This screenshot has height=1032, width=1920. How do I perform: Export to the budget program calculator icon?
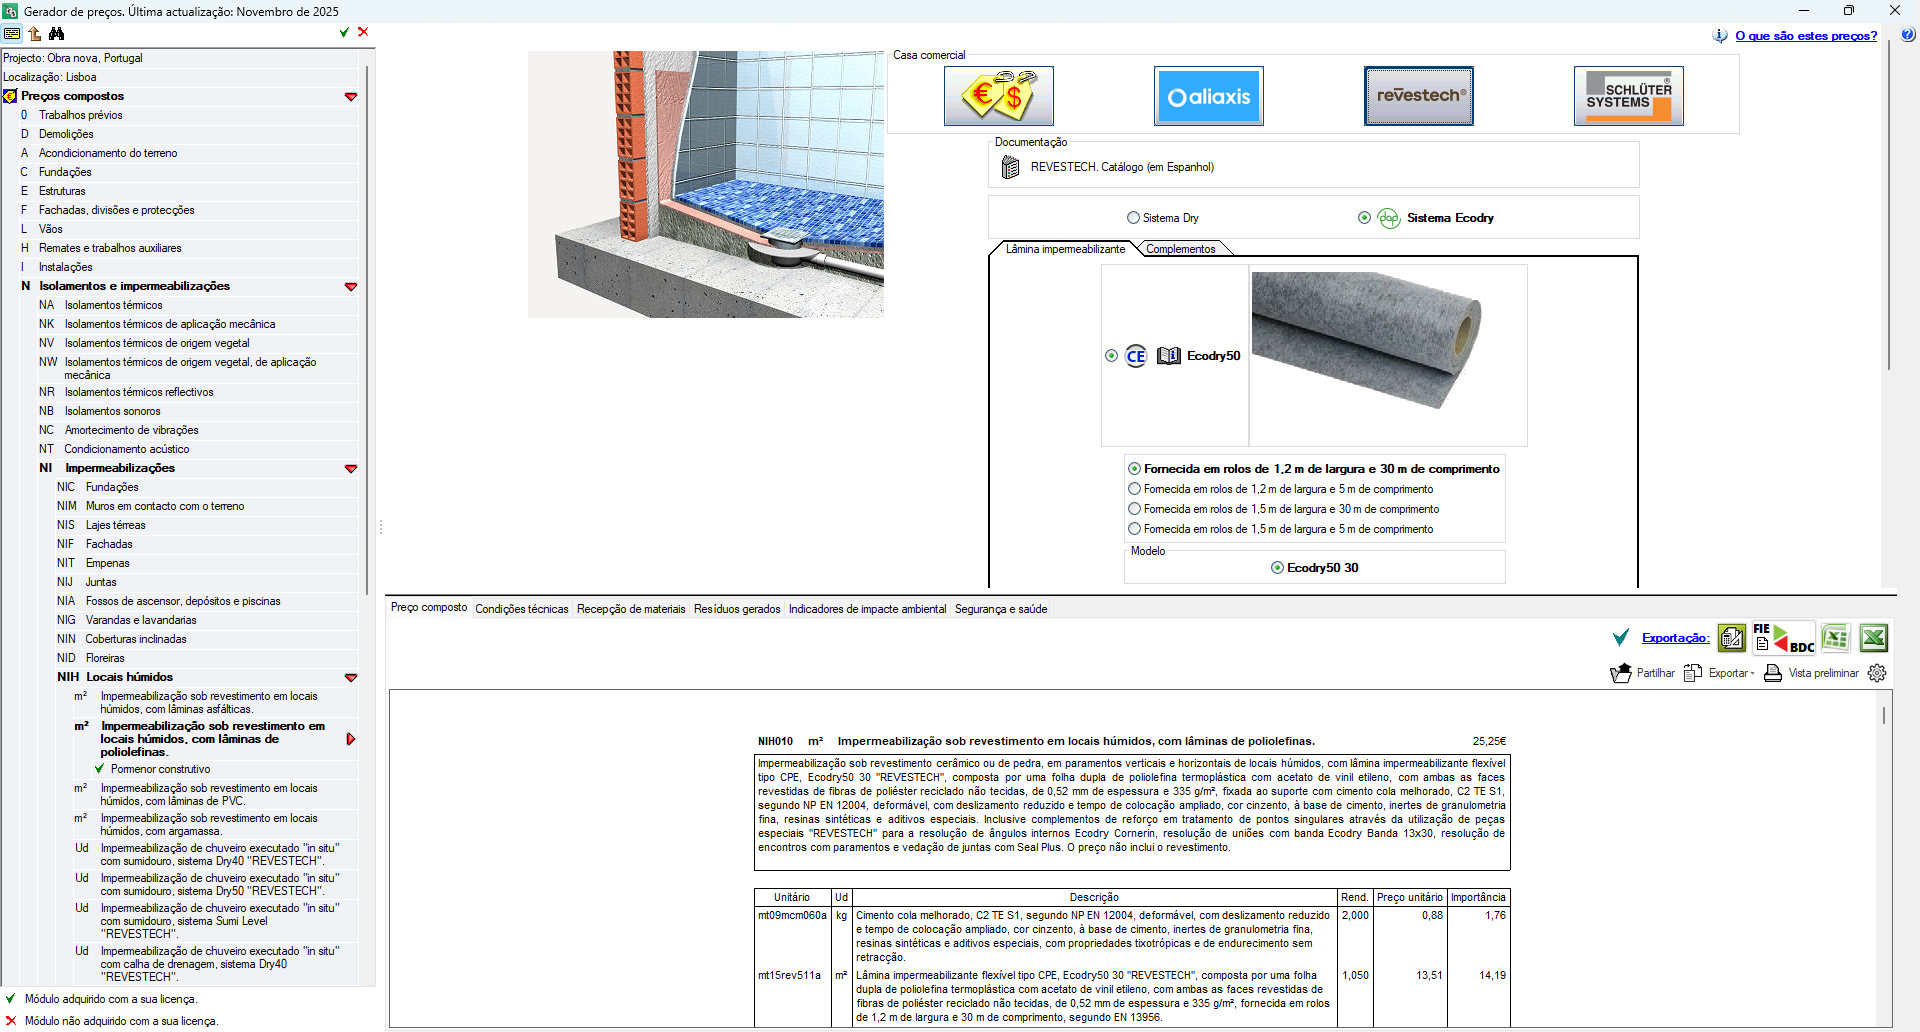click(x=1732, y=638)
